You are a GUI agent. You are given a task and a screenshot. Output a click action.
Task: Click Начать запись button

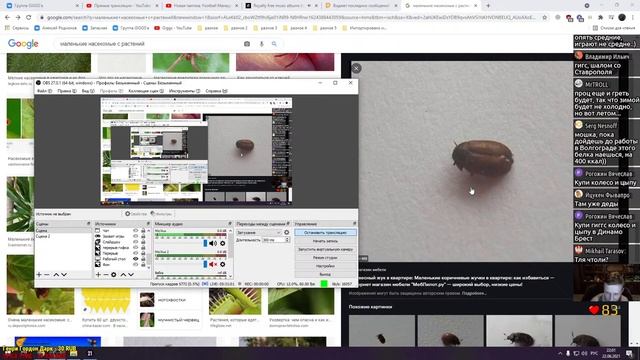click(325, 241)
